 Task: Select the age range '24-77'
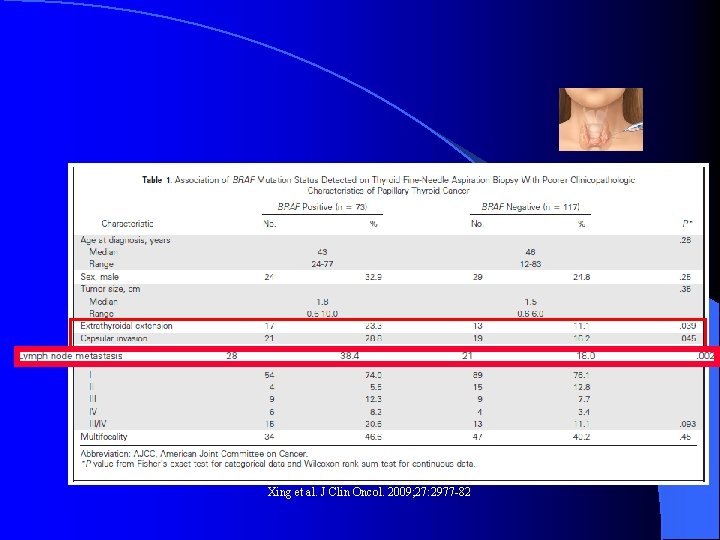pyautogui.click(x=322, y=264)
